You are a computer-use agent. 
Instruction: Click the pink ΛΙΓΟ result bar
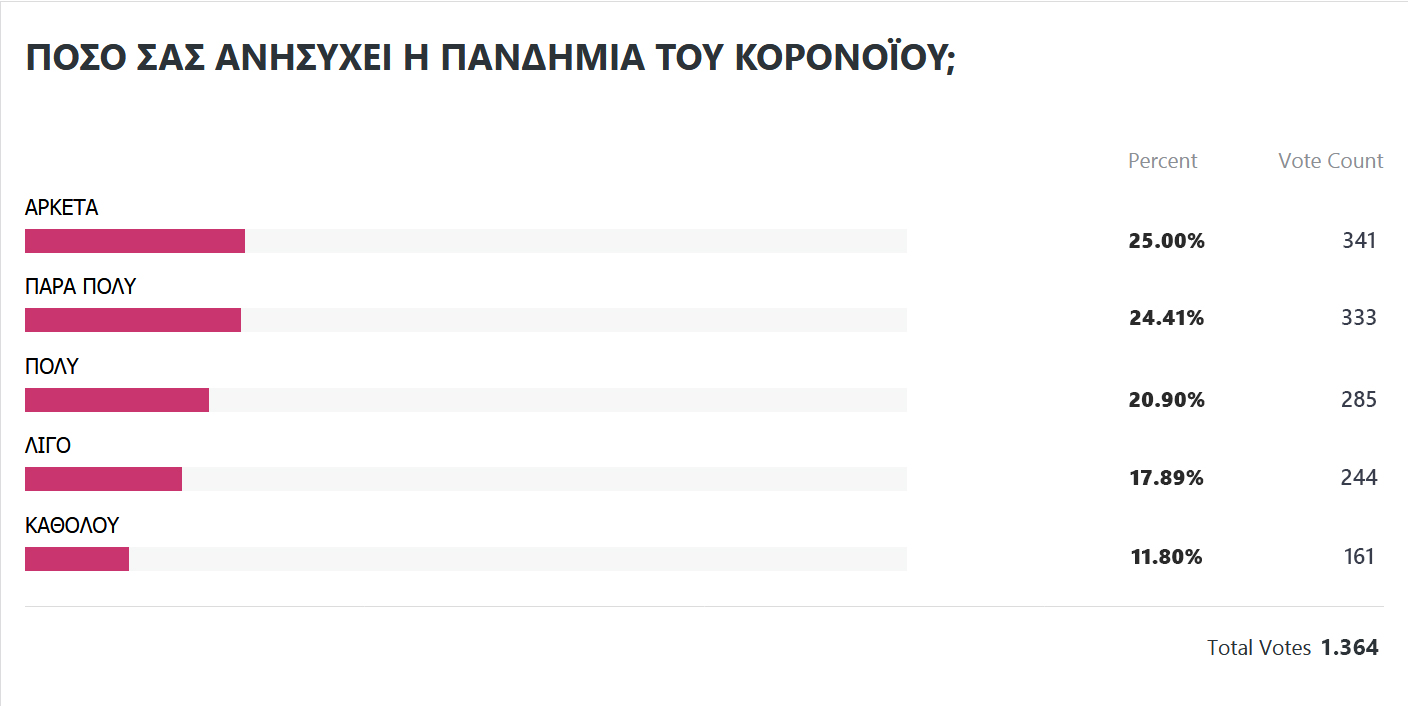click(x=103, y=479)
